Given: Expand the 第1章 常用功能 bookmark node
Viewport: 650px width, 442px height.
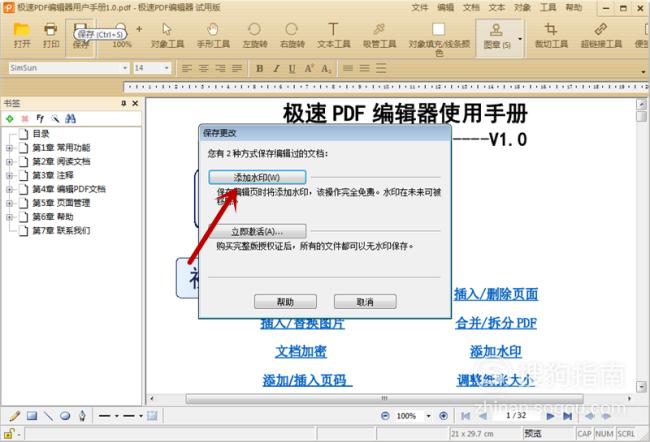Looking at the screenshot, I should (x=10, y=148).
